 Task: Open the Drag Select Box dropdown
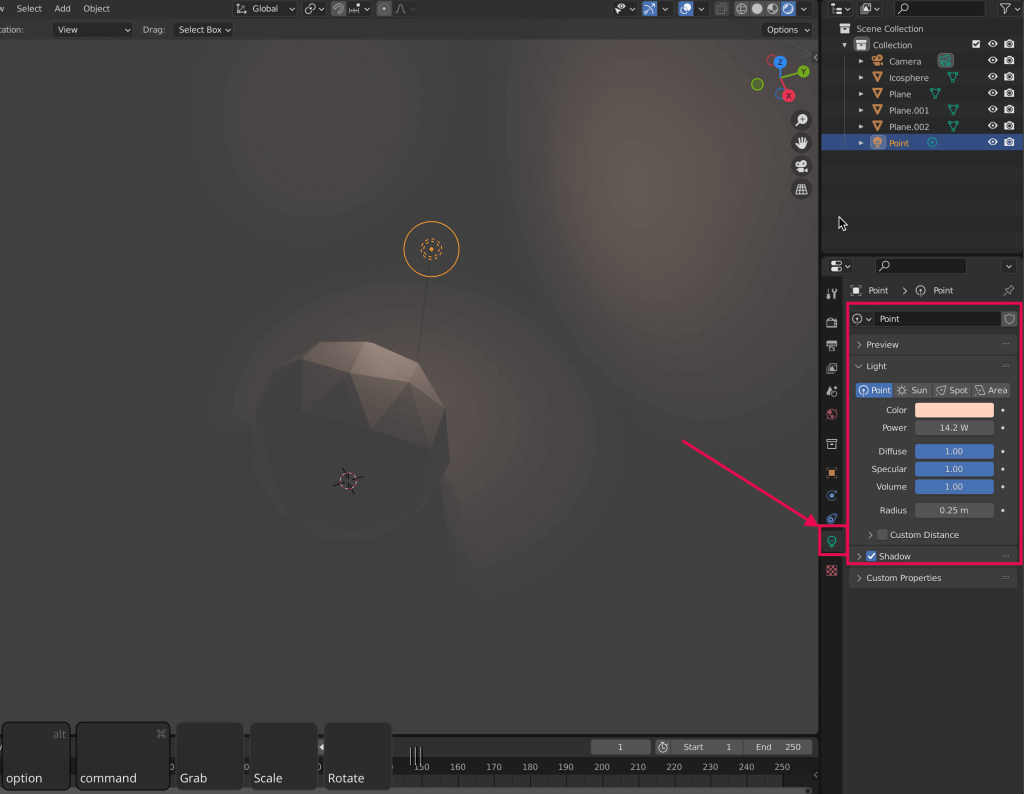[204, 30]
